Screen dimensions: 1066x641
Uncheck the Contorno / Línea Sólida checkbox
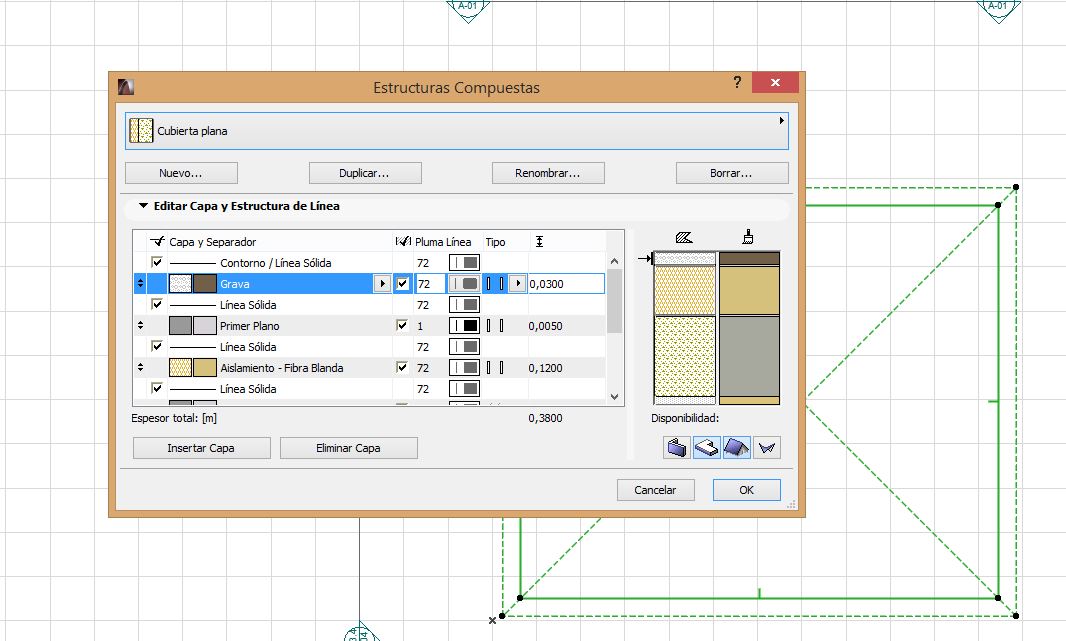pyautogui.click(x=157, y=263)
